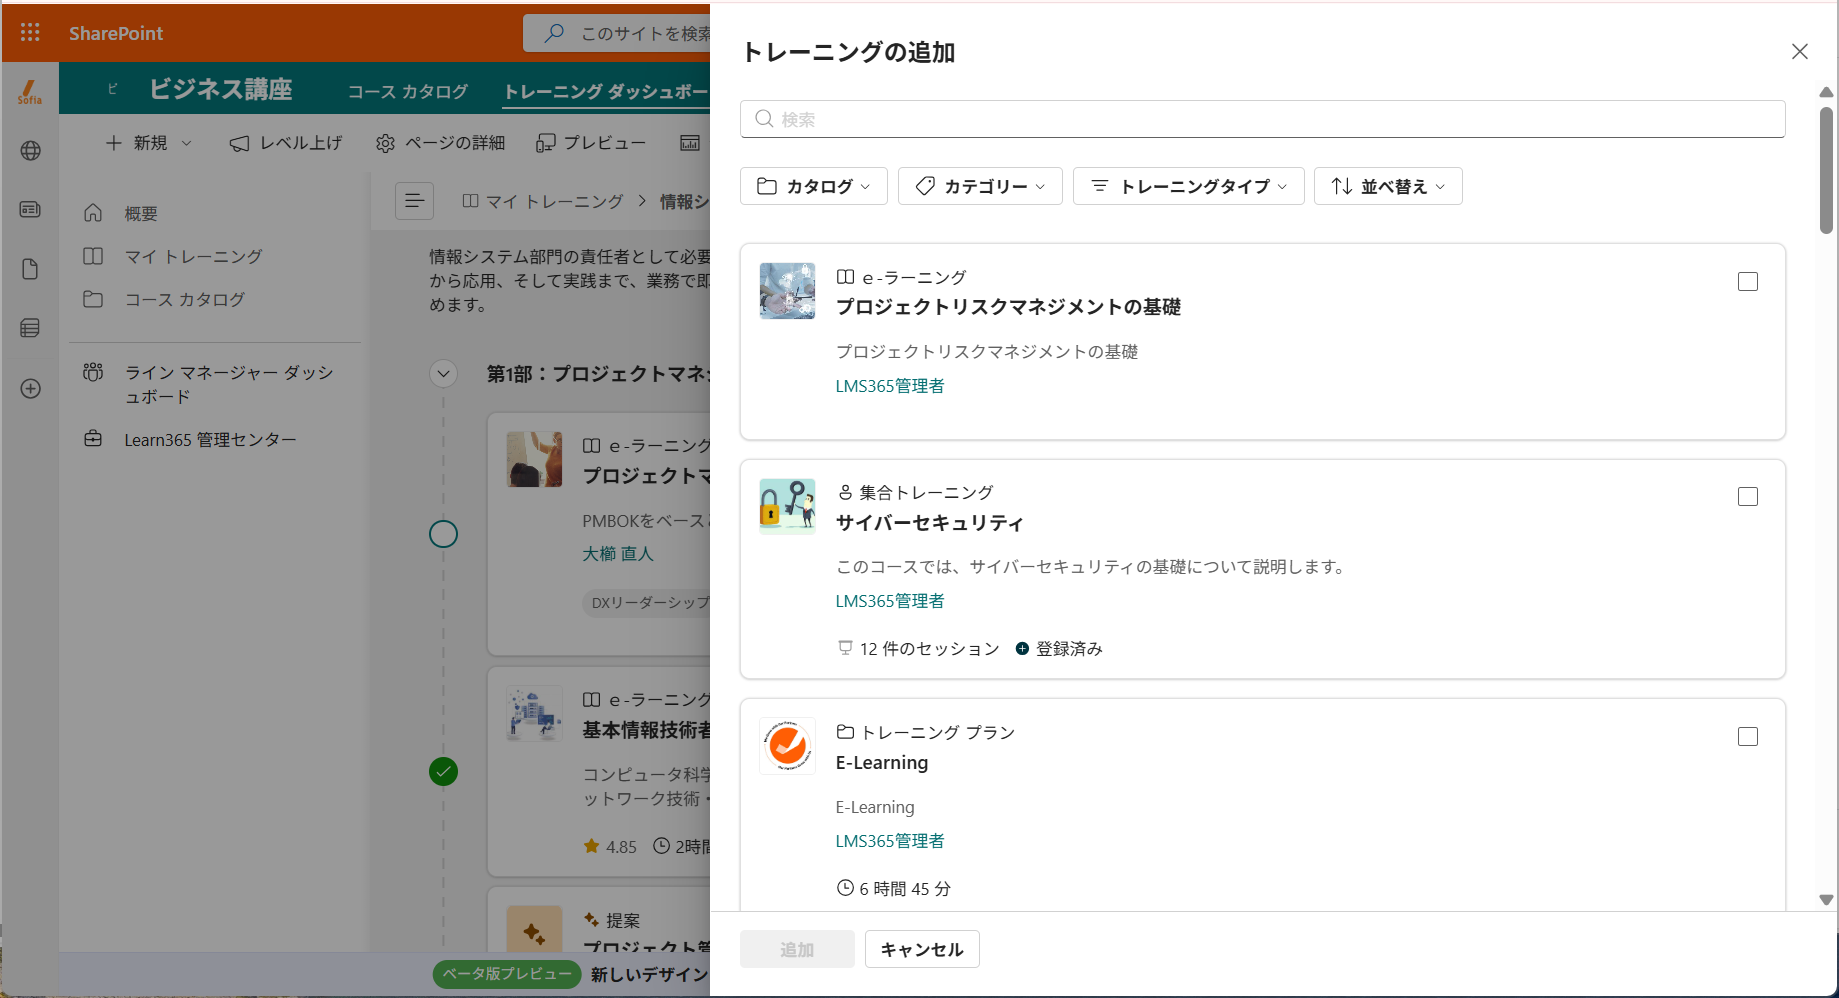Click the 登録済み status label
This screenshot has width=1839, height=998.
pyautogui.click(x=1069, y=649)
